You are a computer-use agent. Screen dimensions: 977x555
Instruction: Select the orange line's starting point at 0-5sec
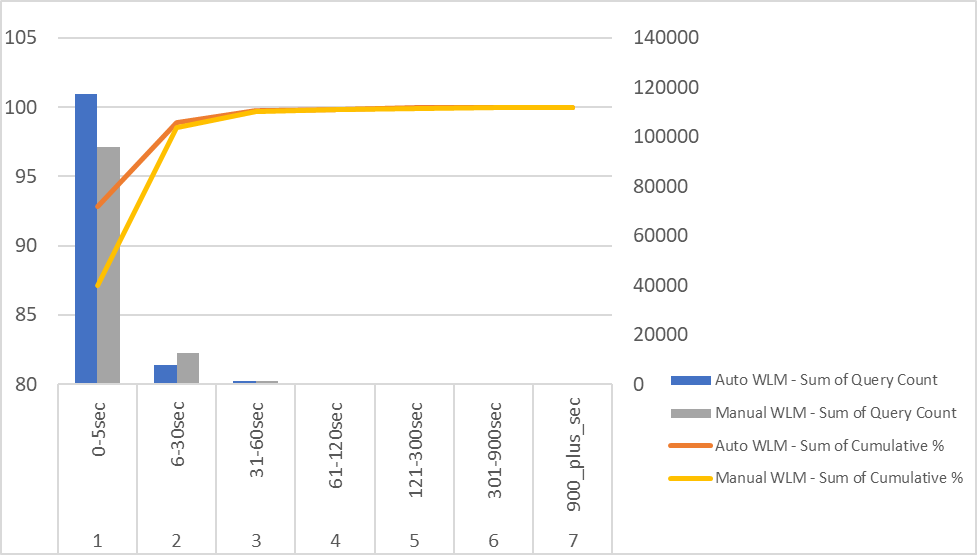point(97,207)
